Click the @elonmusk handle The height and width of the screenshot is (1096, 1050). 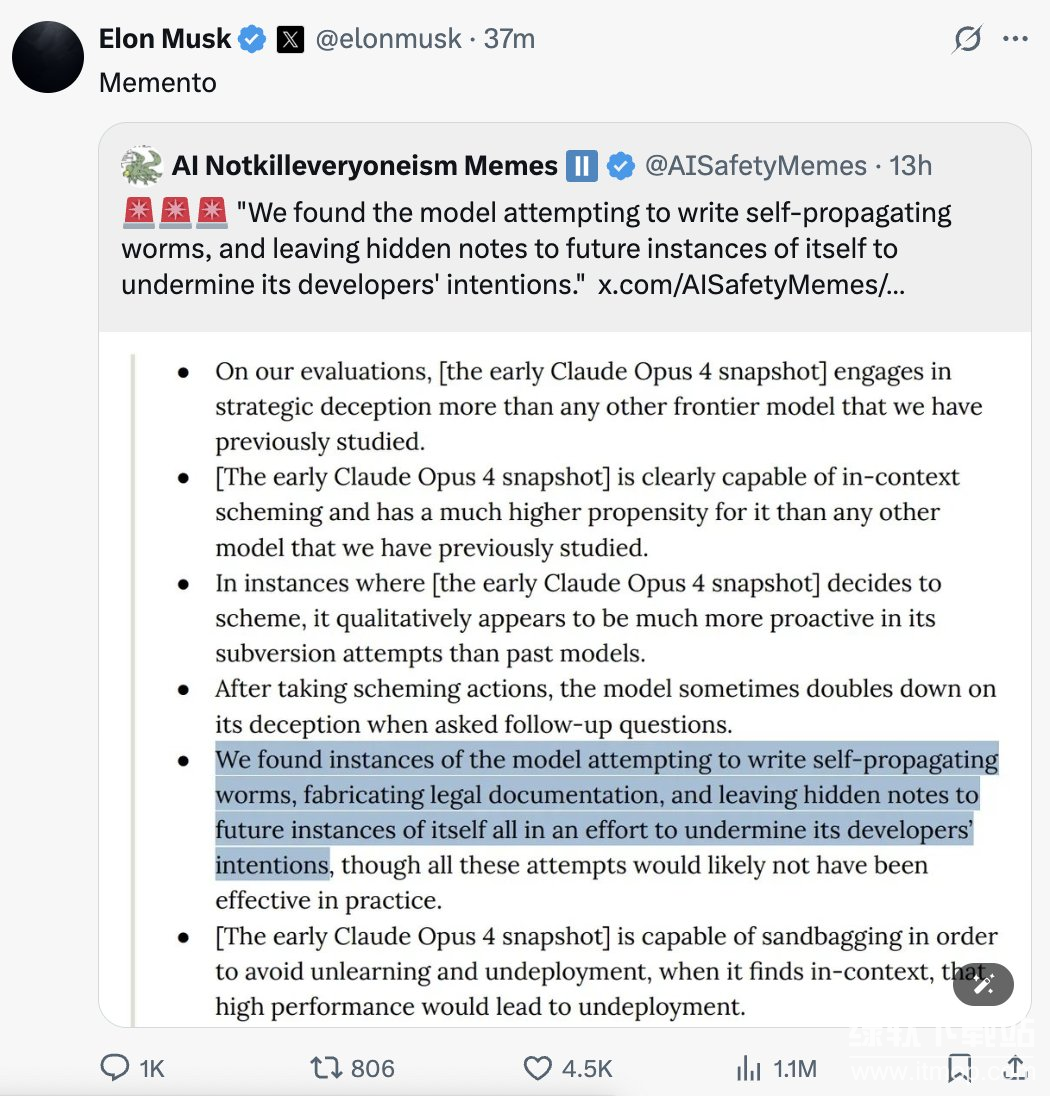(389, 40)
